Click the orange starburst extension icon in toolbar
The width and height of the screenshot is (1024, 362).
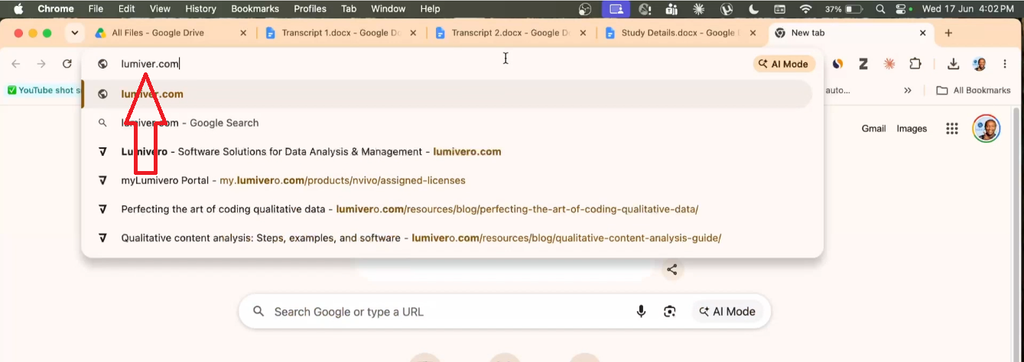(x=889, y=63)
